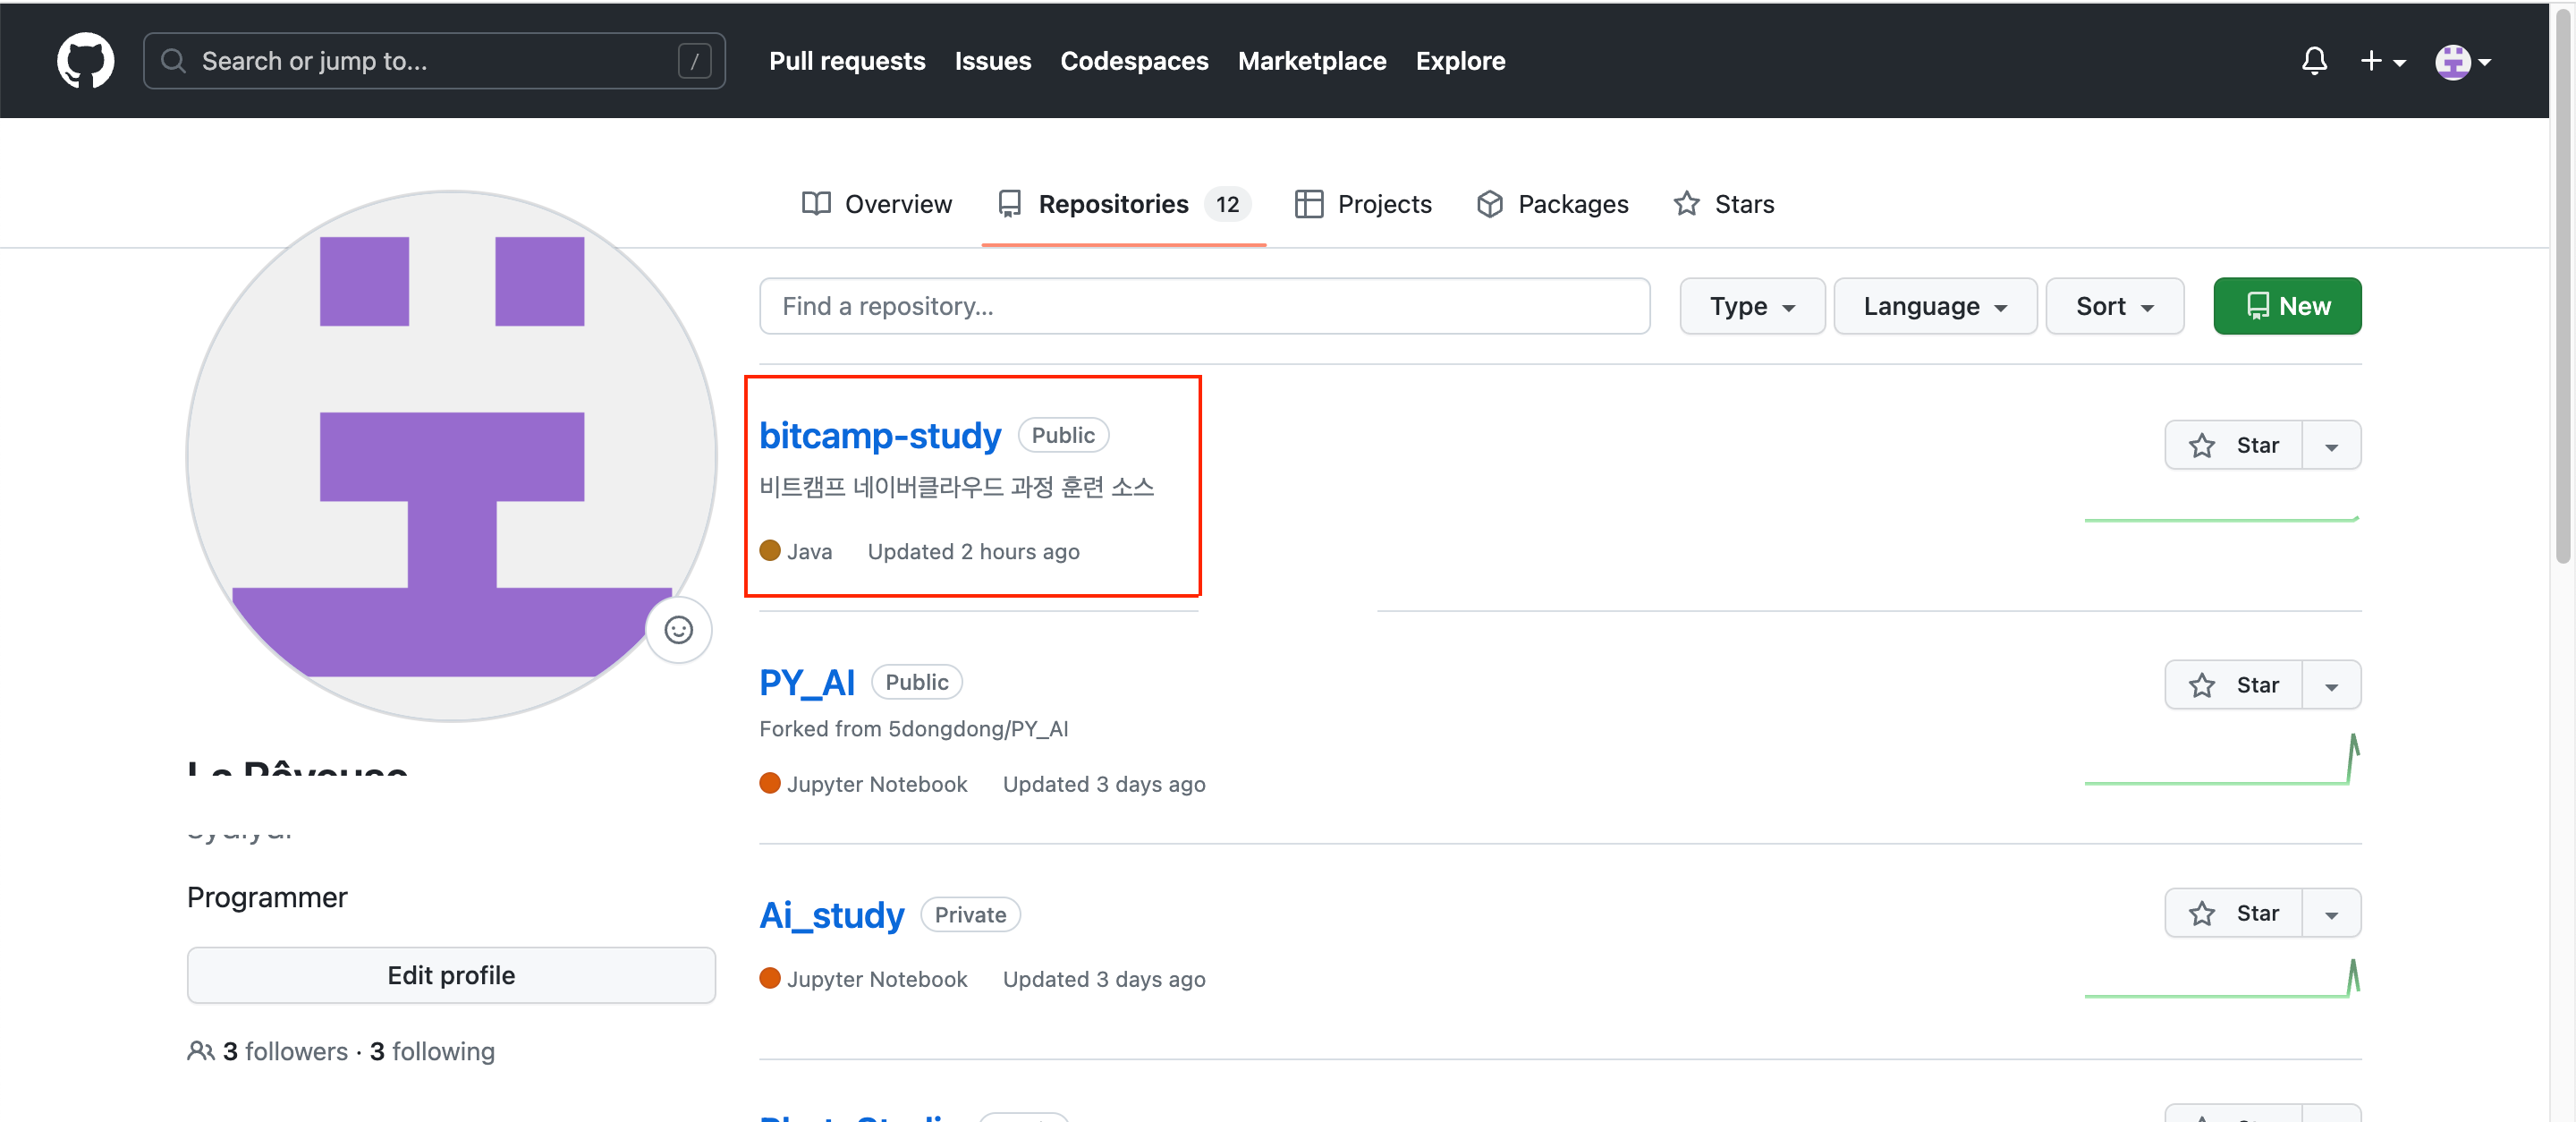Open the Sort dropdown
The width and height of the screenshot is (2576, 1122).
2114,306
